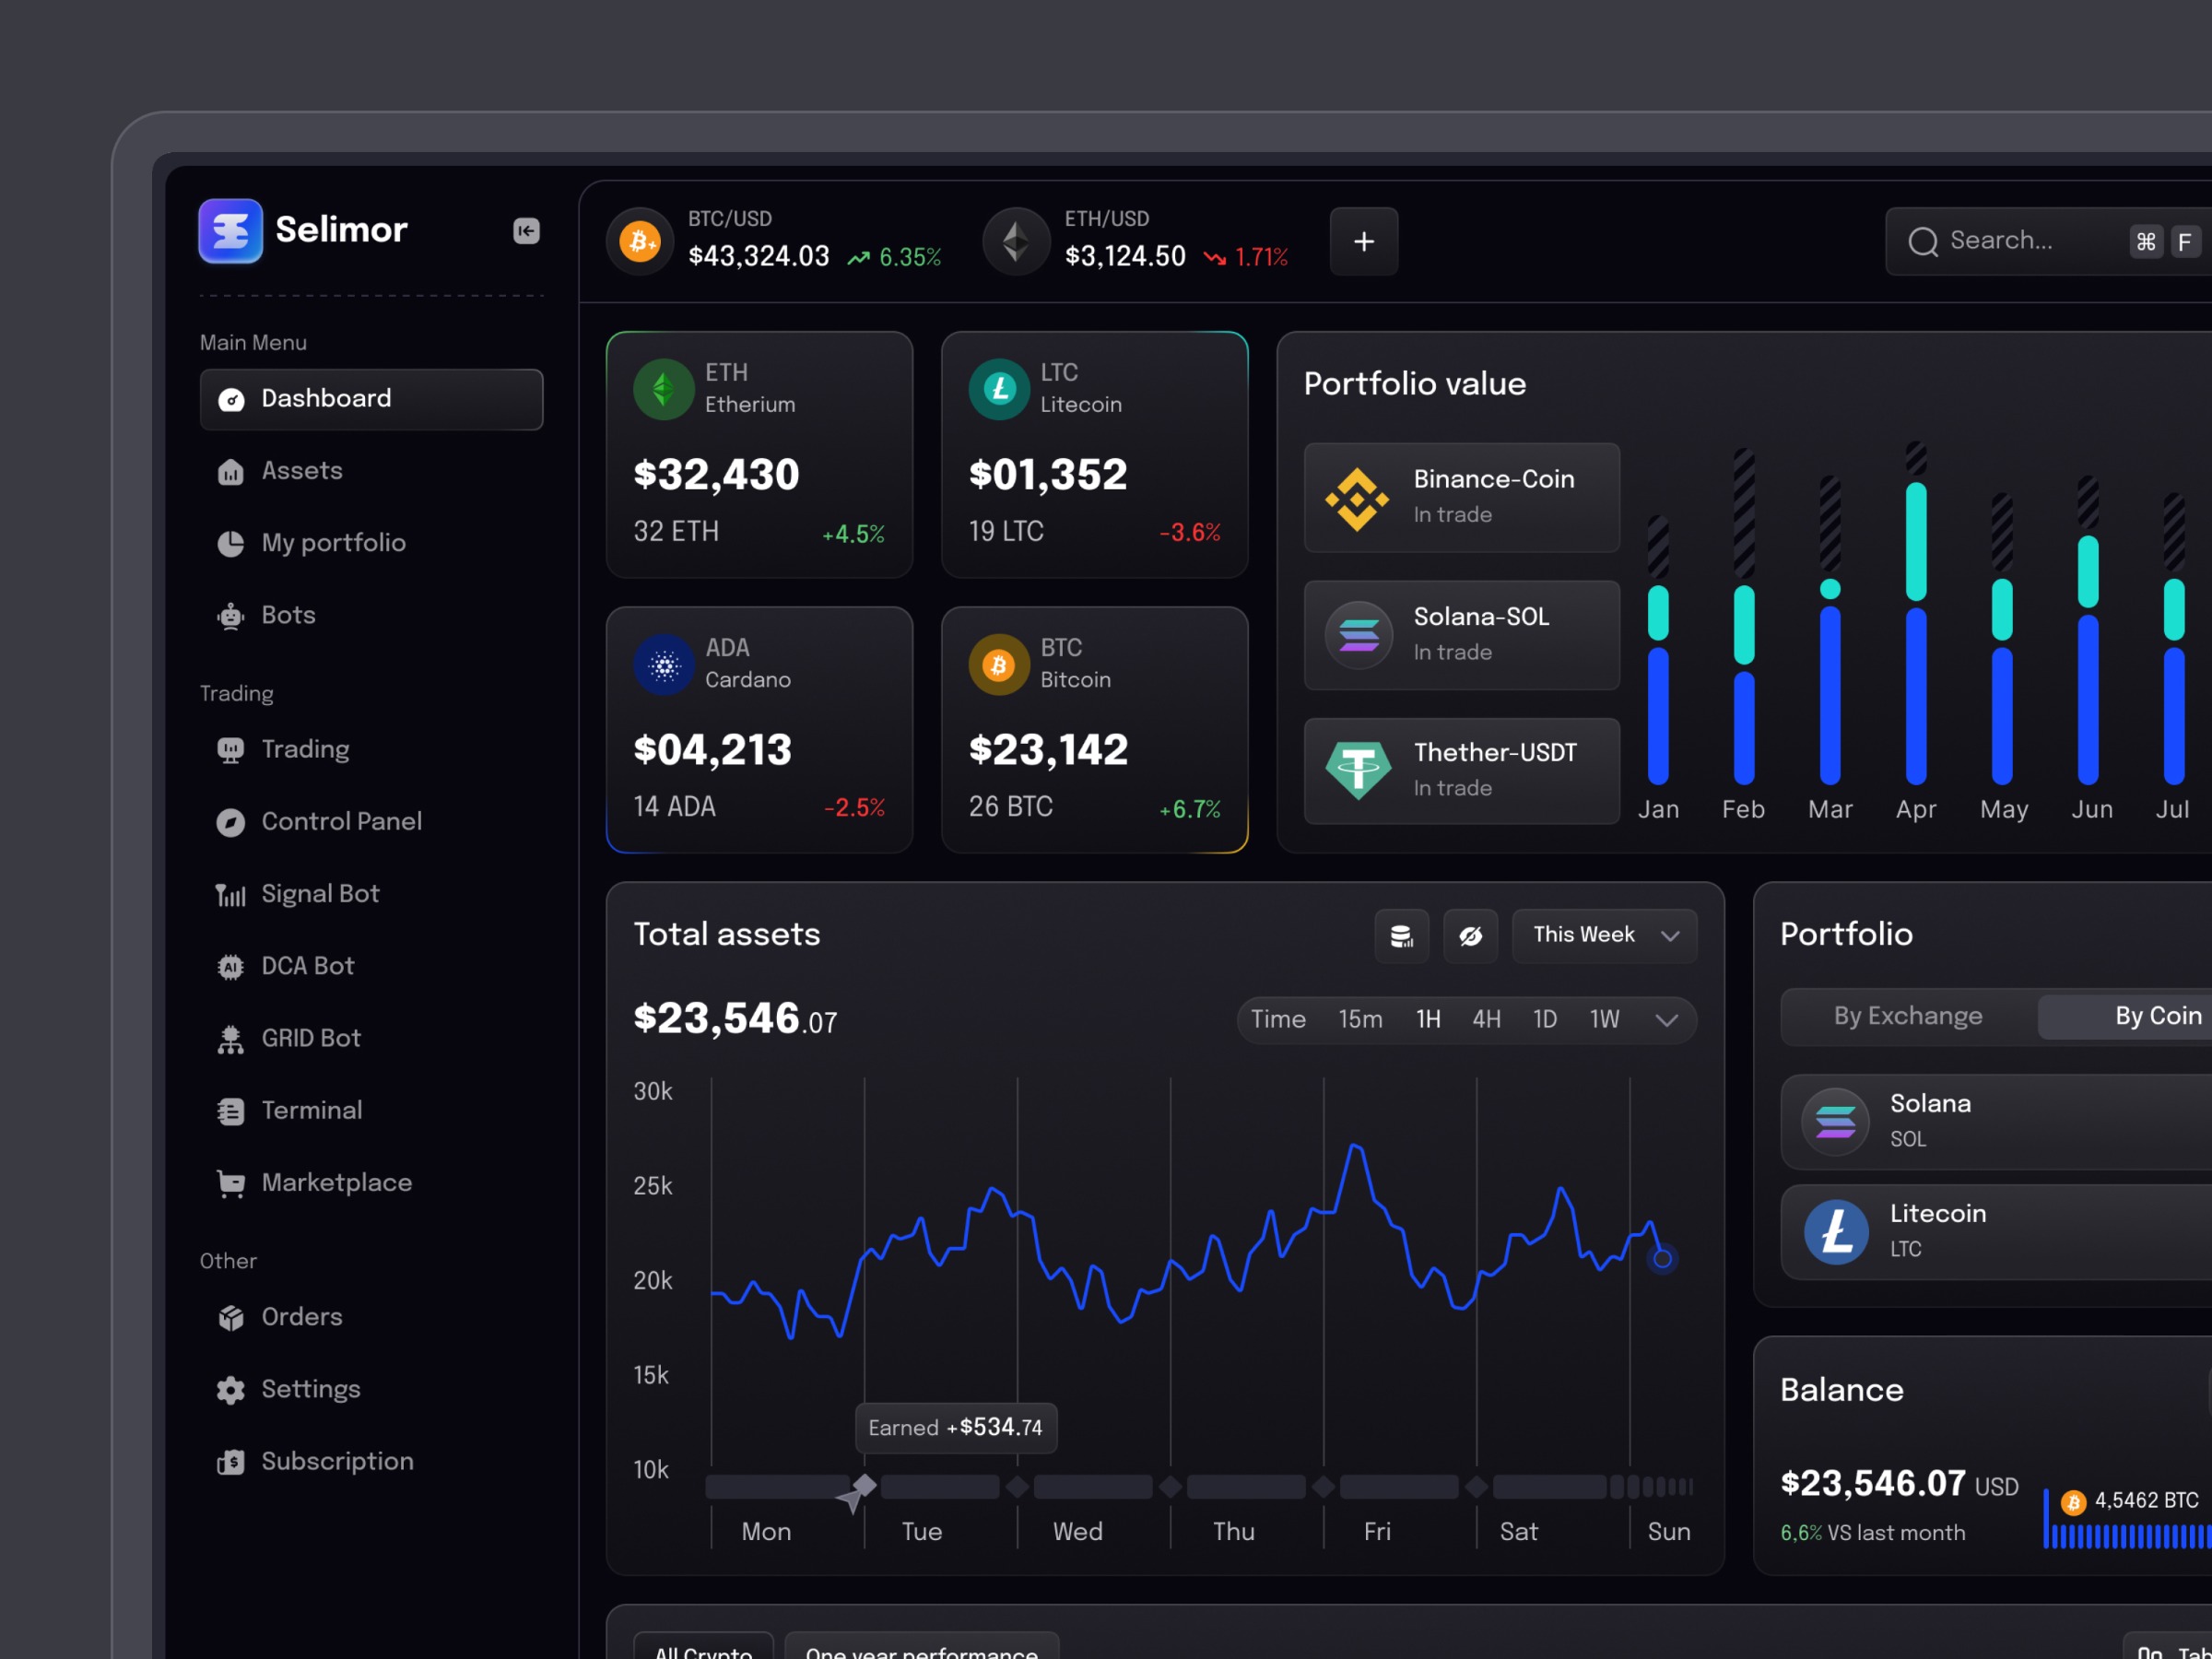Click the 1.71% ETH change value
Viewport: 2212px width, 1659px height.
click(x=1261, y=258)
